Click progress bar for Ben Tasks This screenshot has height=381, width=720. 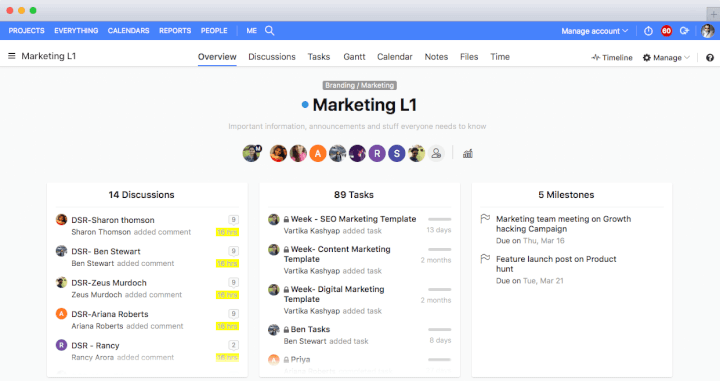439,329
